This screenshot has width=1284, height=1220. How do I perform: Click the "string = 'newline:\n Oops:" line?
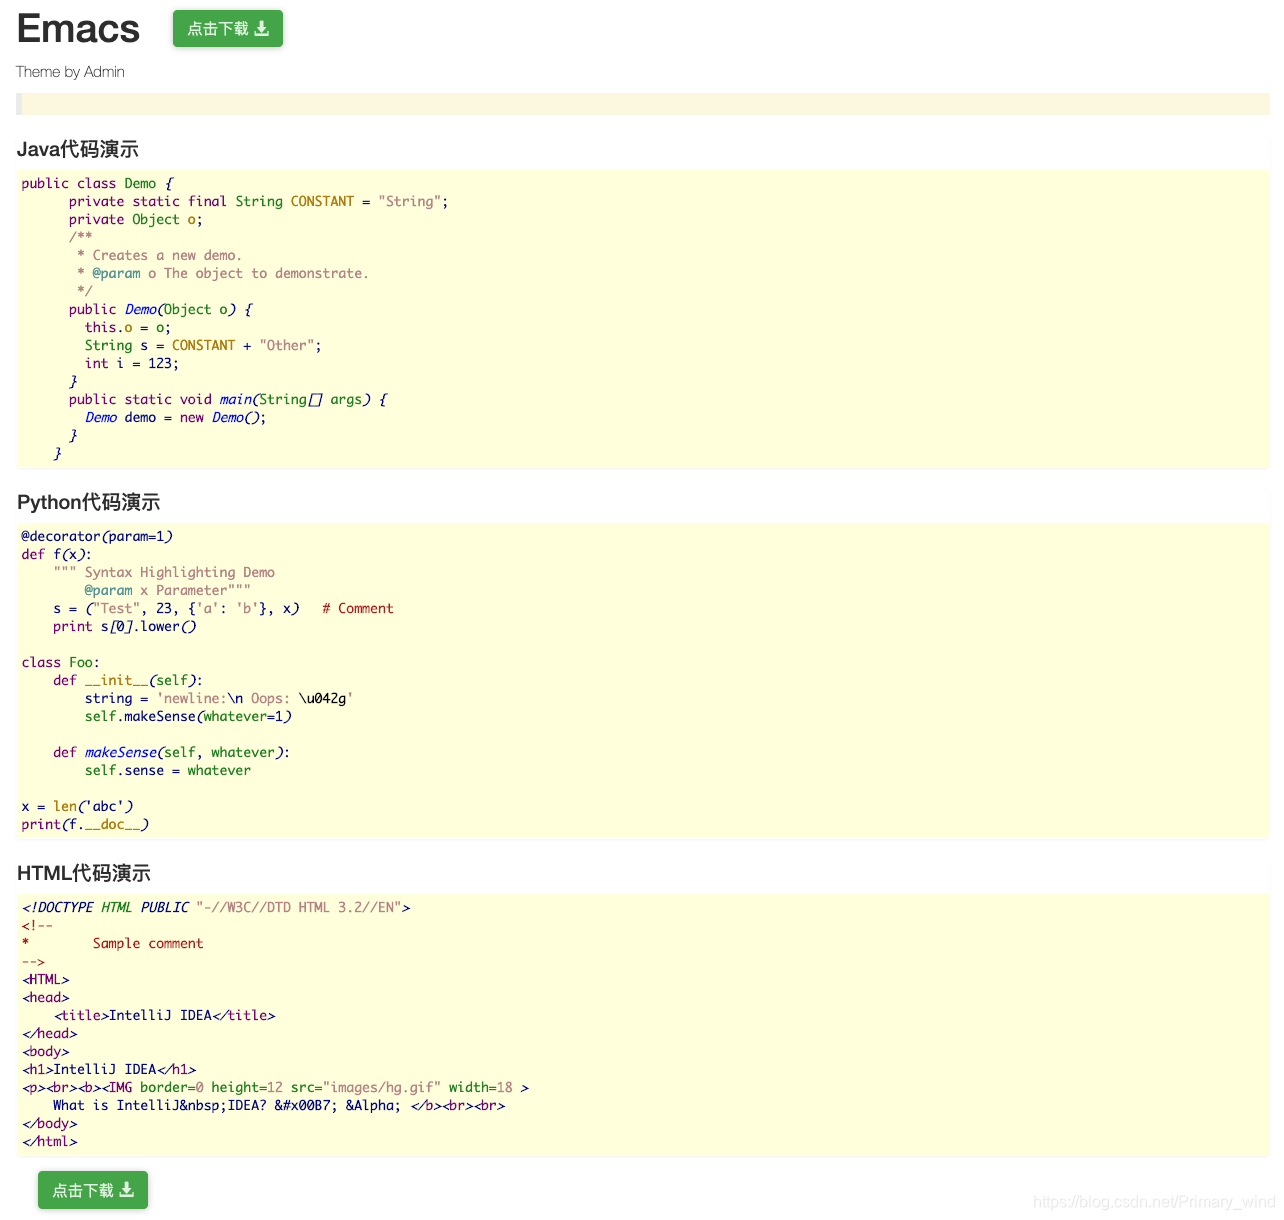click(219, 699)
